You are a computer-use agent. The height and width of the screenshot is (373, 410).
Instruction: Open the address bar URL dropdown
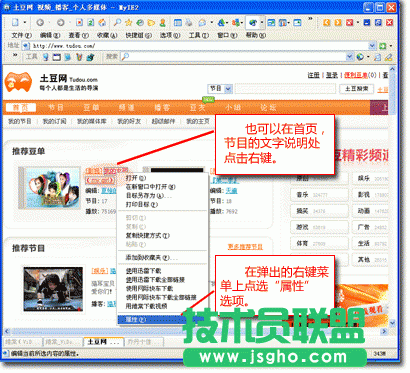372,46
